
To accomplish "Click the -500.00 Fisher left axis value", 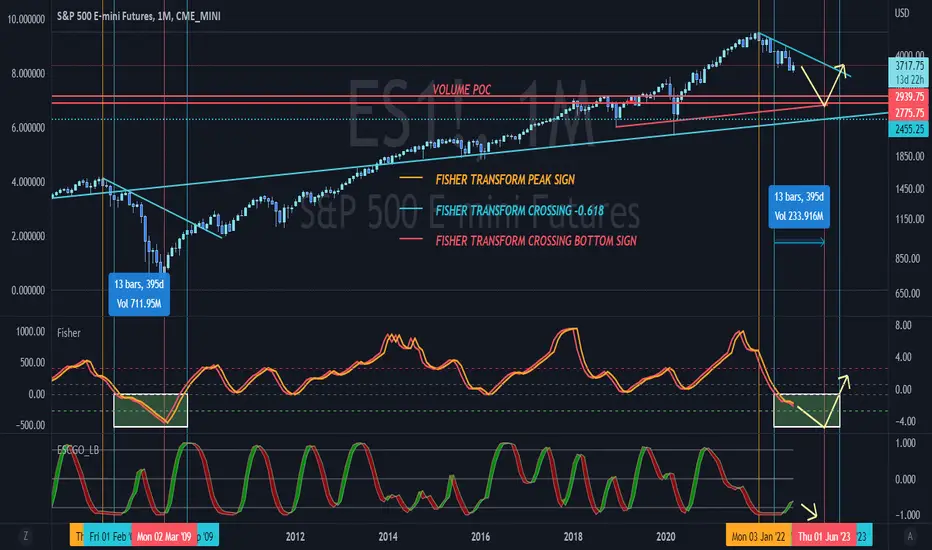I will tap(31, 425).
